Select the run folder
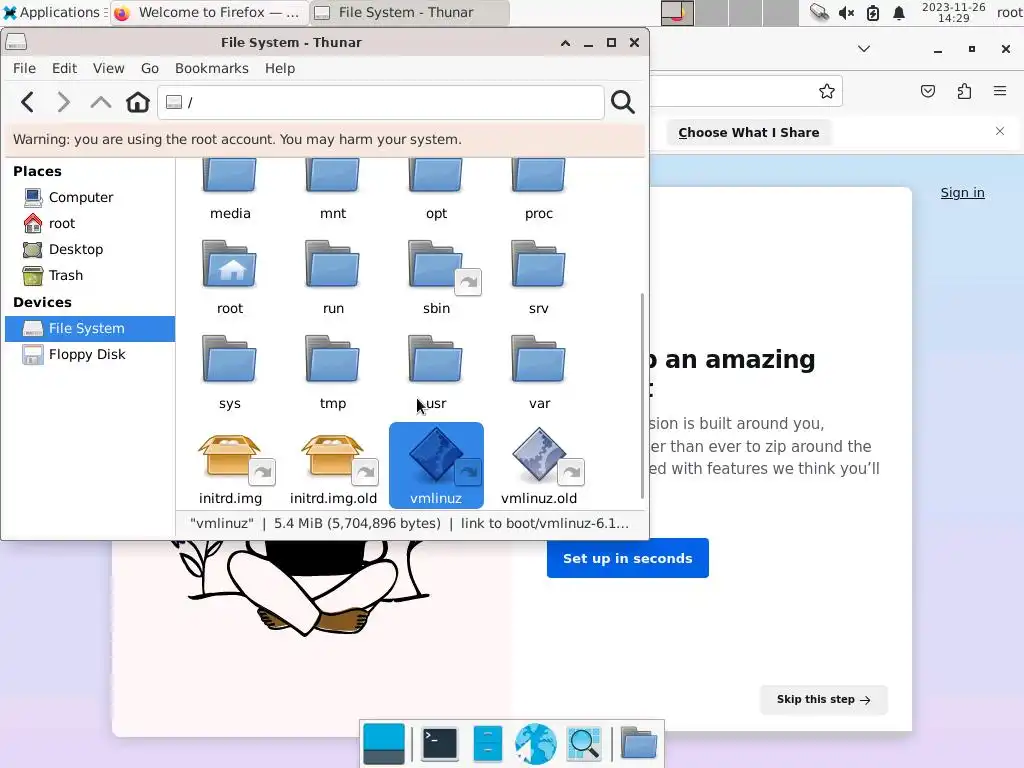The width and height of the screenshot is (1024, 768). (x=332, y=278)
